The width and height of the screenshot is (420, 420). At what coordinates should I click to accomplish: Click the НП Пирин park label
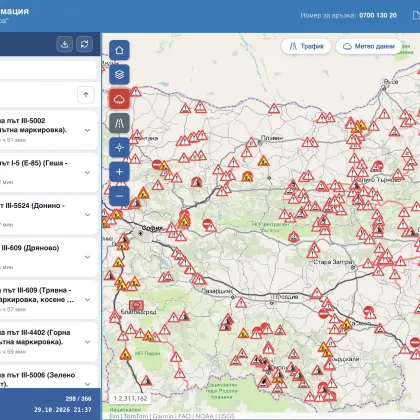click(x=148, y=353)
